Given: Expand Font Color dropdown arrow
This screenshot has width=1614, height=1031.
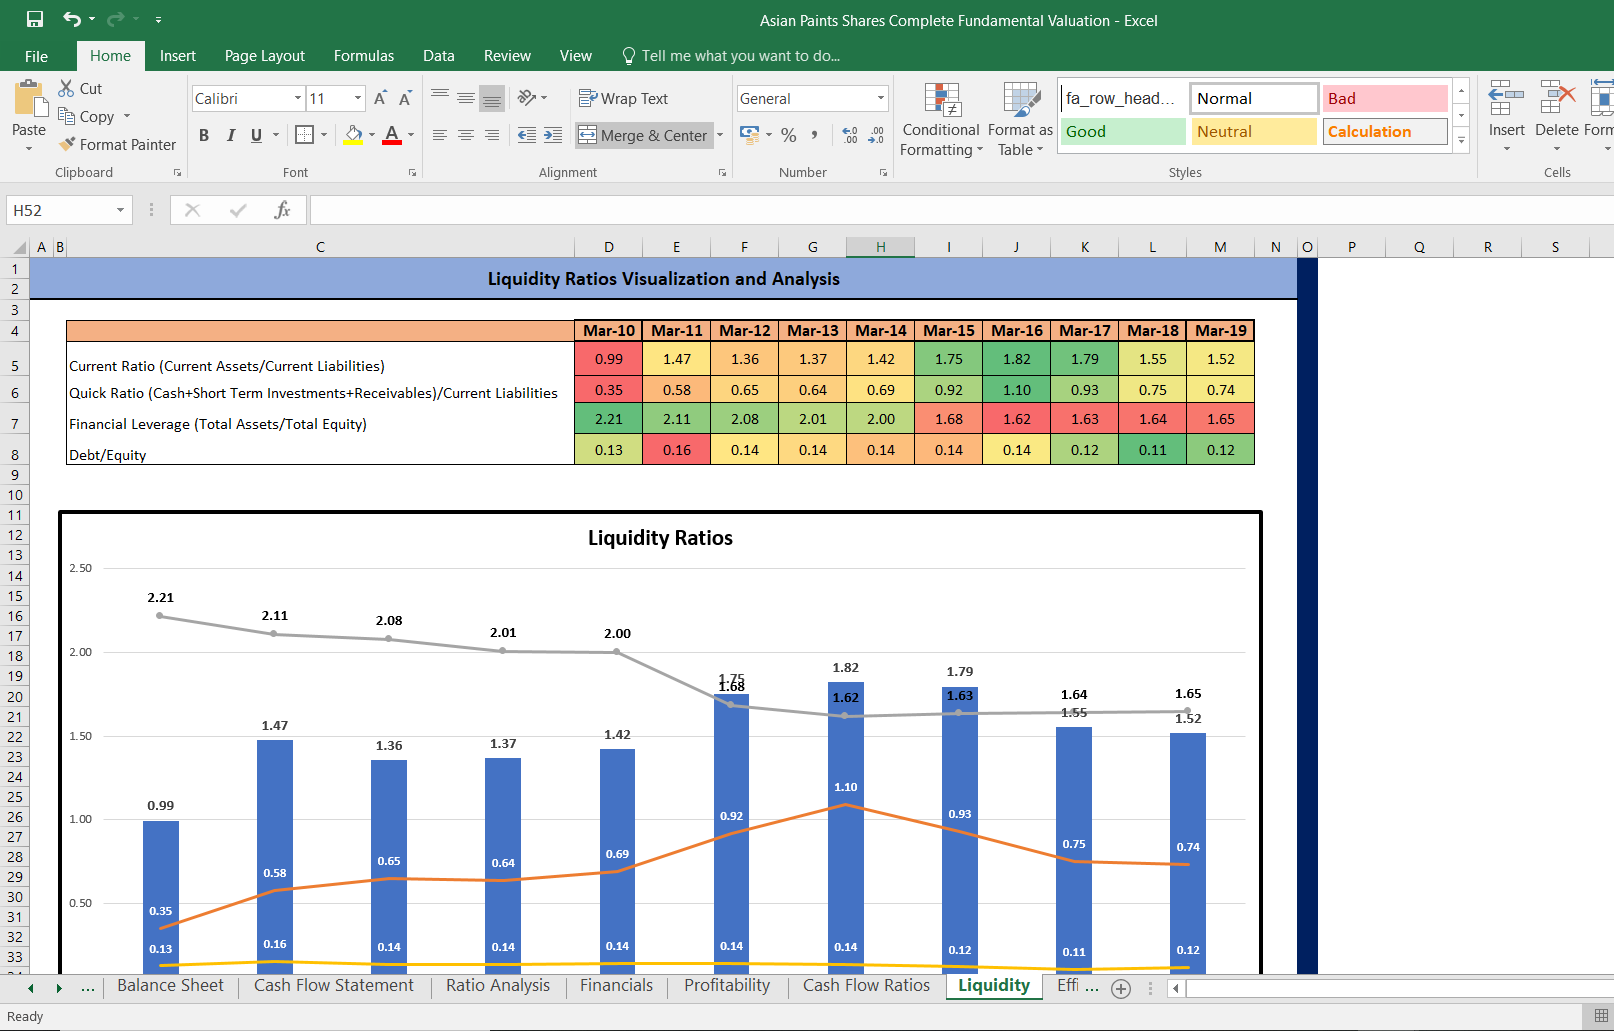Looking at the screenshot, I should (x=411, y=135).
